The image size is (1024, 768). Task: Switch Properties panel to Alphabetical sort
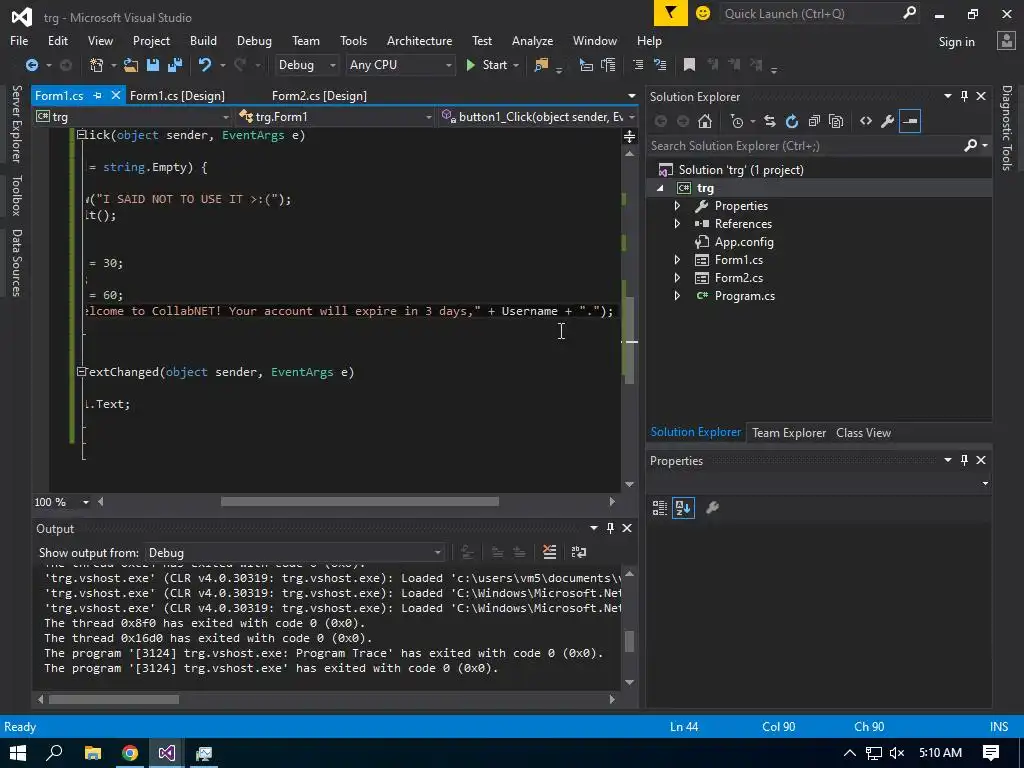click(x=683, y=507)
